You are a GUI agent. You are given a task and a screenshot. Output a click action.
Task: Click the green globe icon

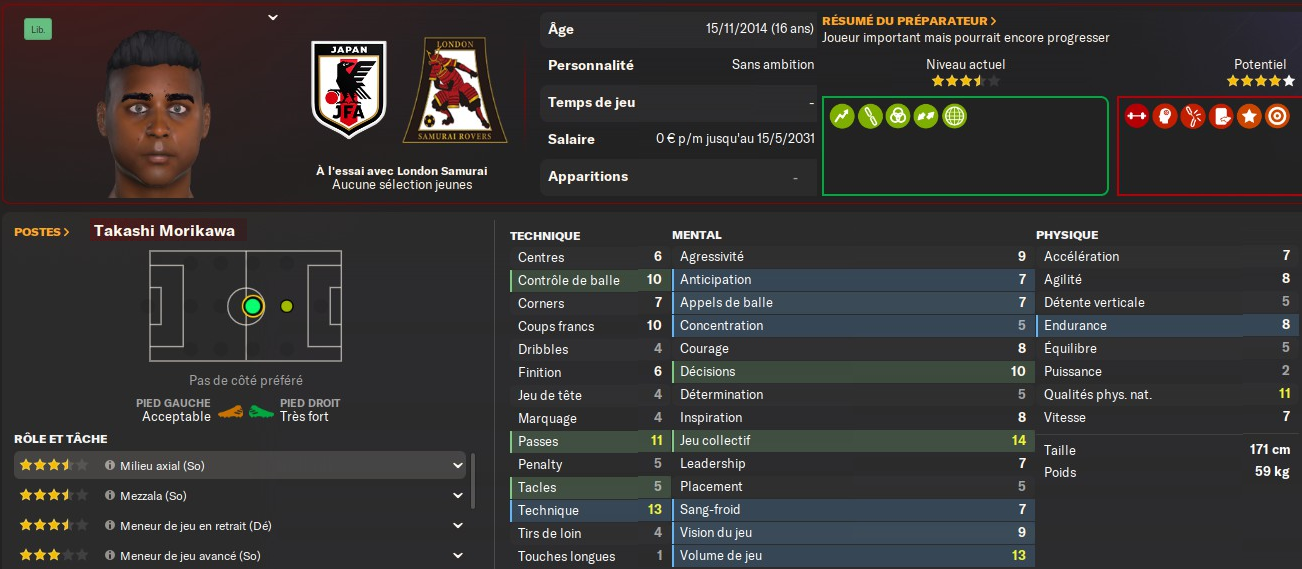pyautogui.click(x=955, y=117)
